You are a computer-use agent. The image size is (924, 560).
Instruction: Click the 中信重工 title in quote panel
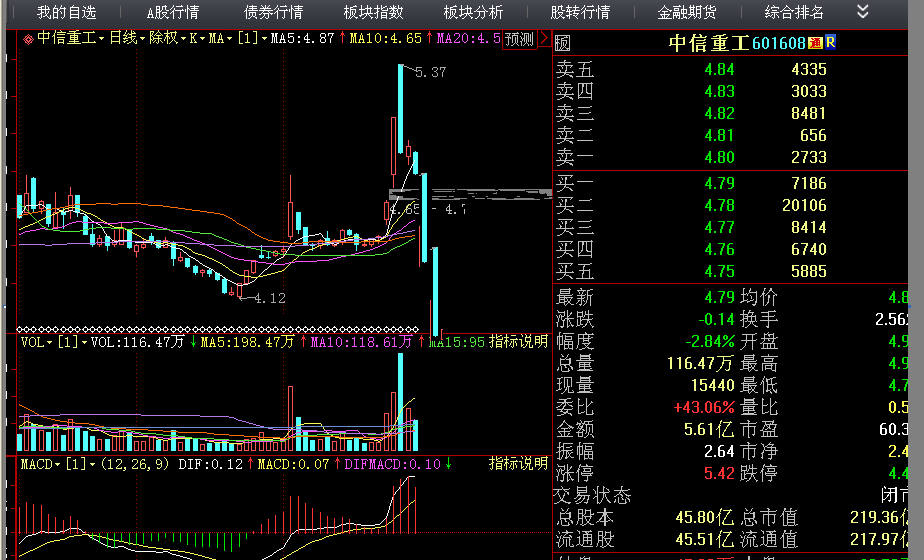[x=709, y=43]
